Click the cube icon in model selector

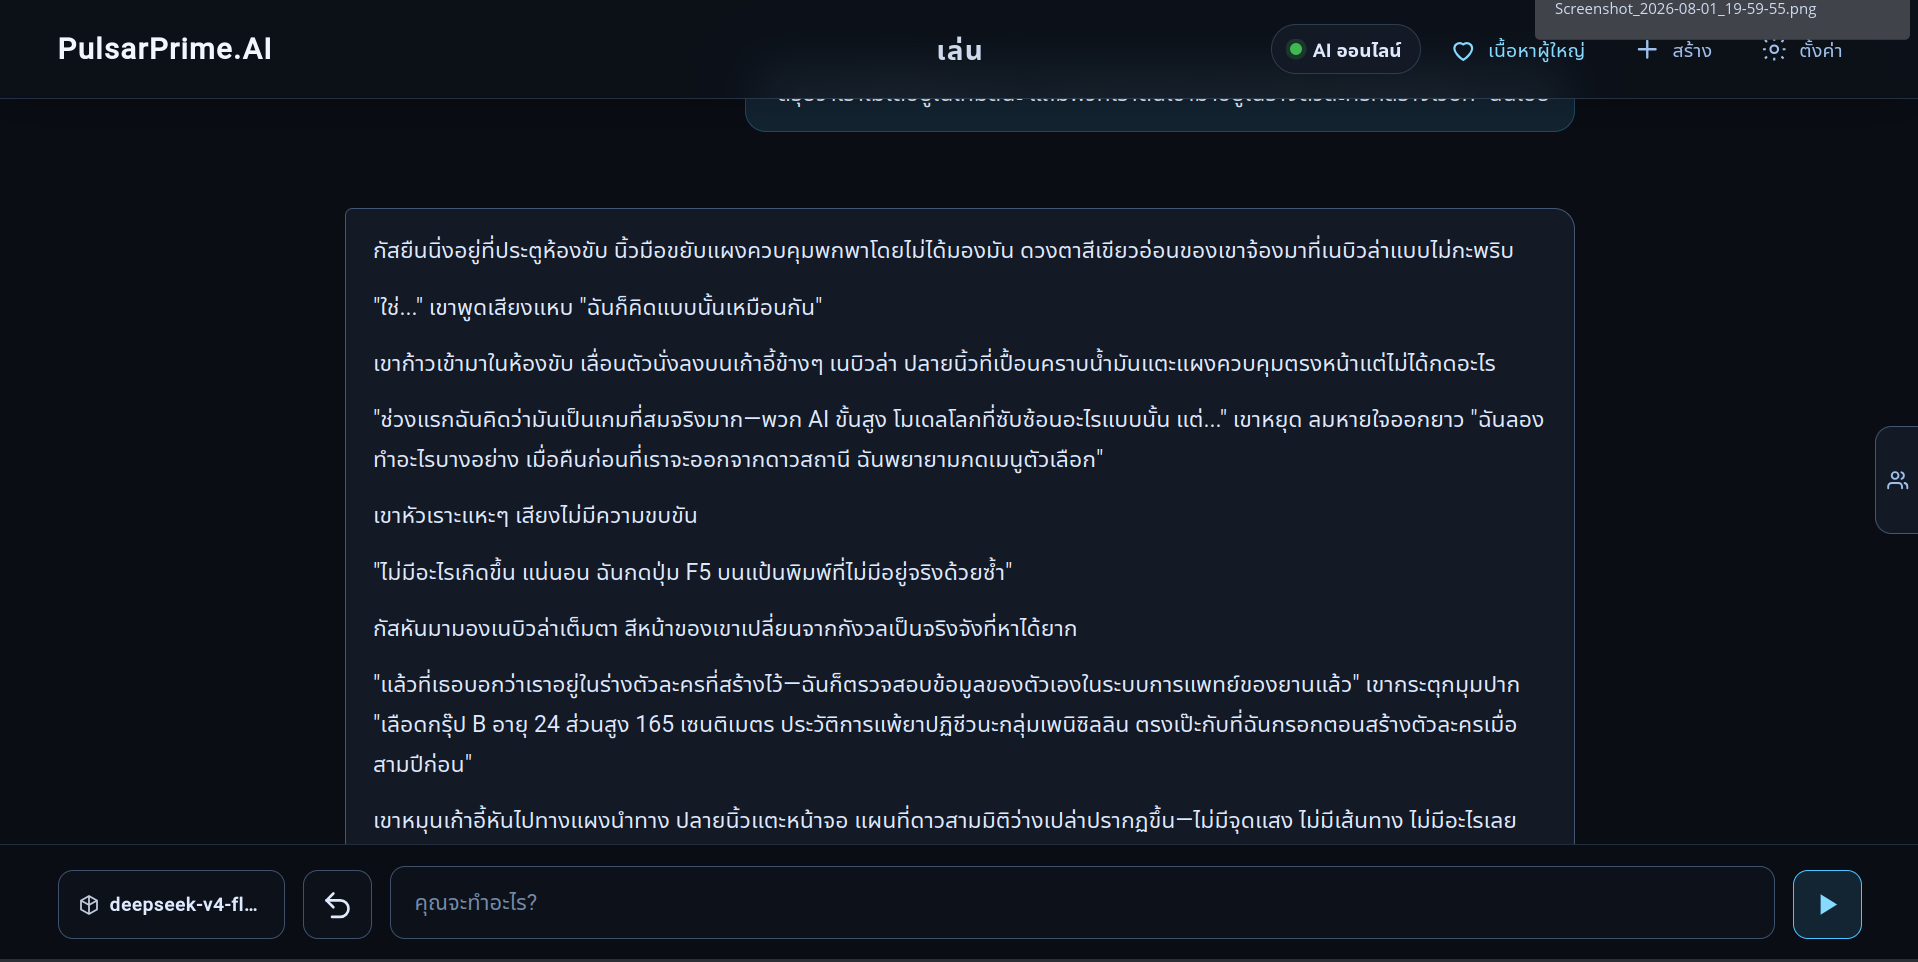[x=89, y=905]
